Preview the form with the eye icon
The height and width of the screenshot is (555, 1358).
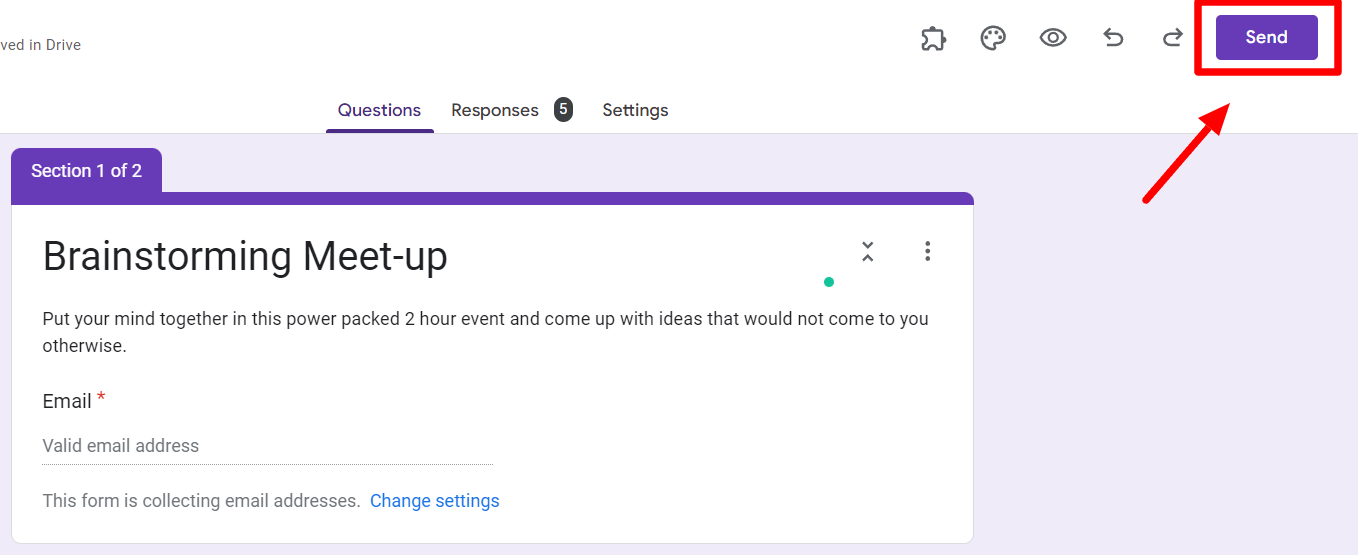[1053, 38]
